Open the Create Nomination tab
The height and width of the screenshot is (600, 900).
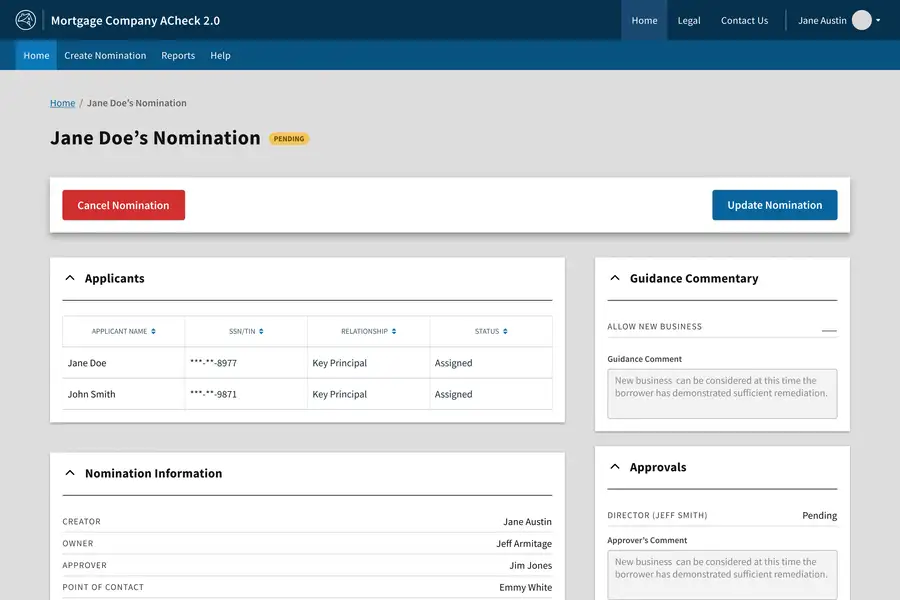[105, 55]
